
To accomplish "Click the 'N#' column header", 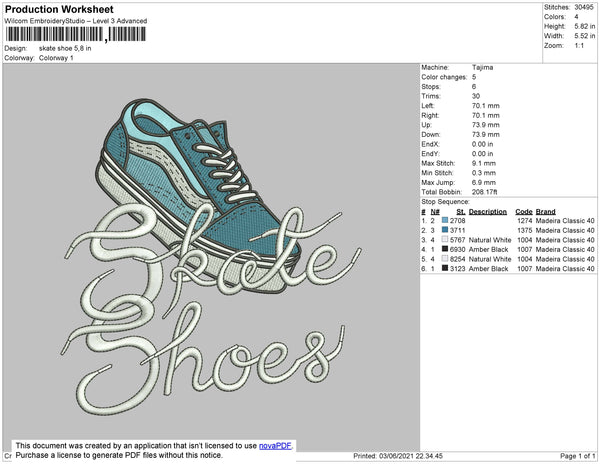I will [x=435, y=212].
